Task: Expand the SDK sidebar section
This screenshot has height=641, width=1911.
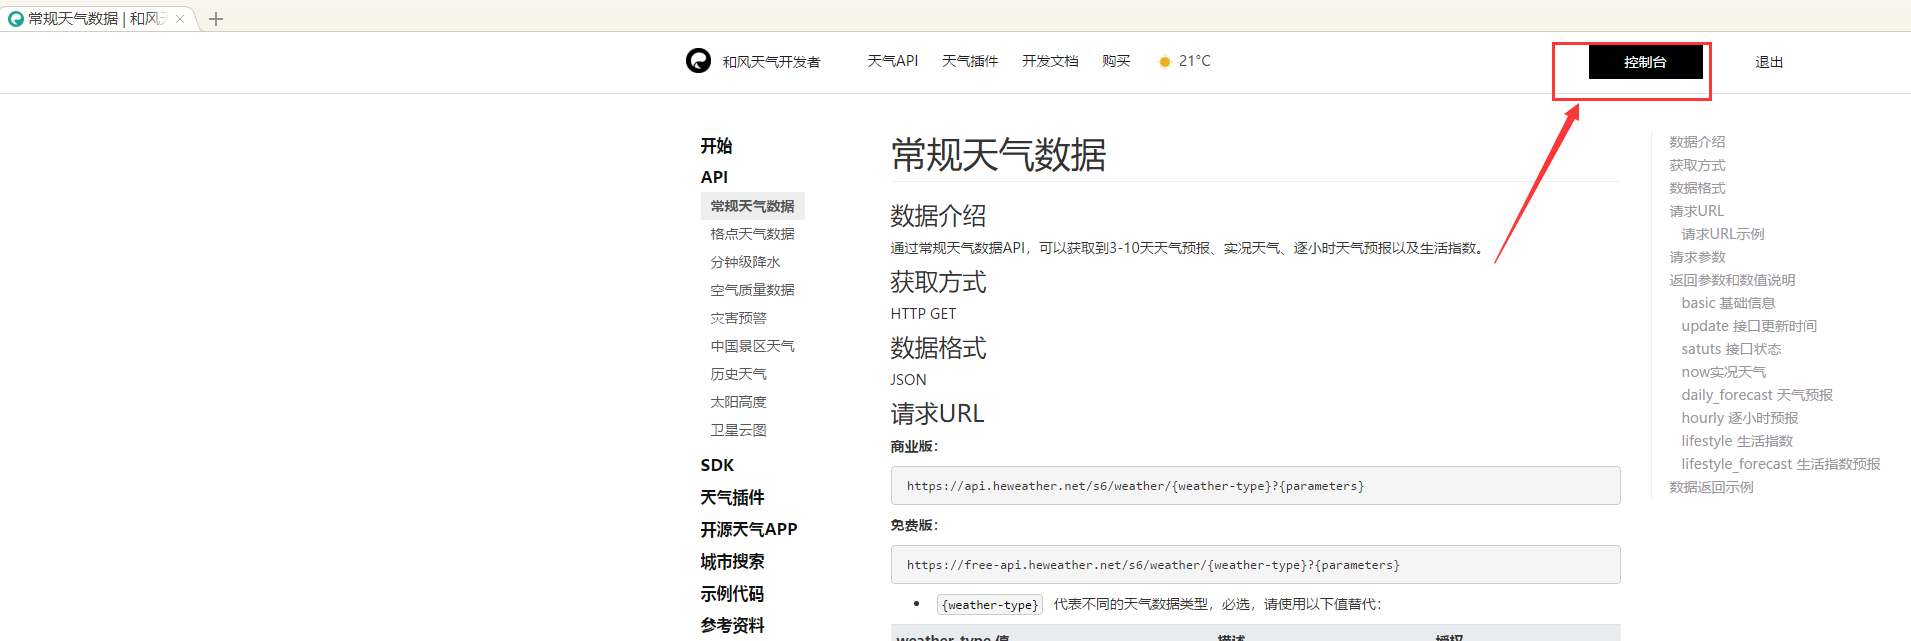Action: [x=717, y=465]
